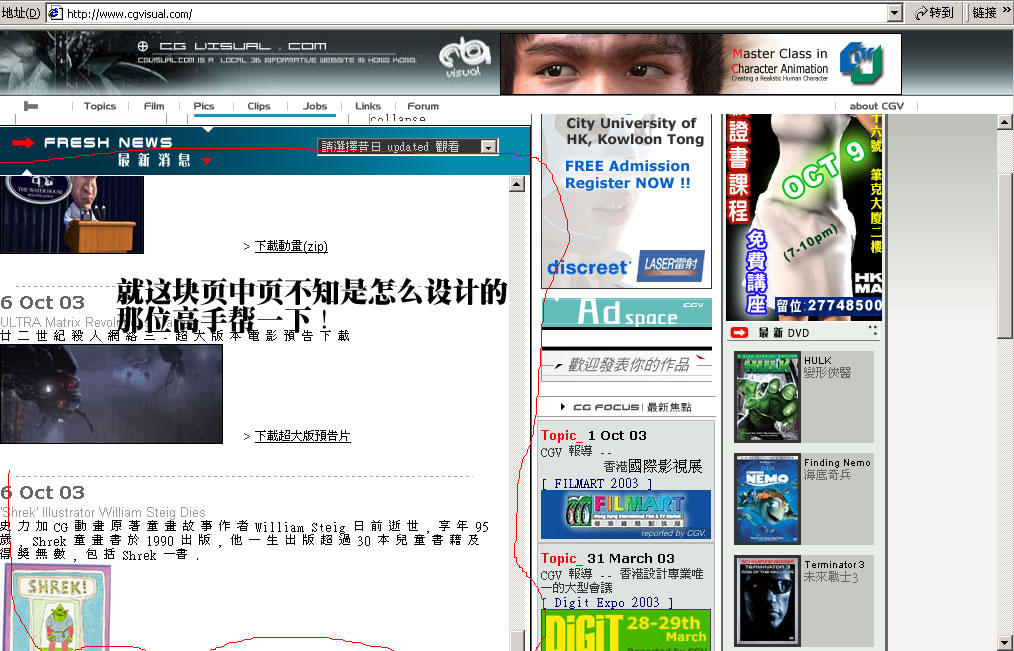This screenshot has height=651, width=1014.
Task: Click the black triangle before CG FOCUS
Action: pos(563,407)
